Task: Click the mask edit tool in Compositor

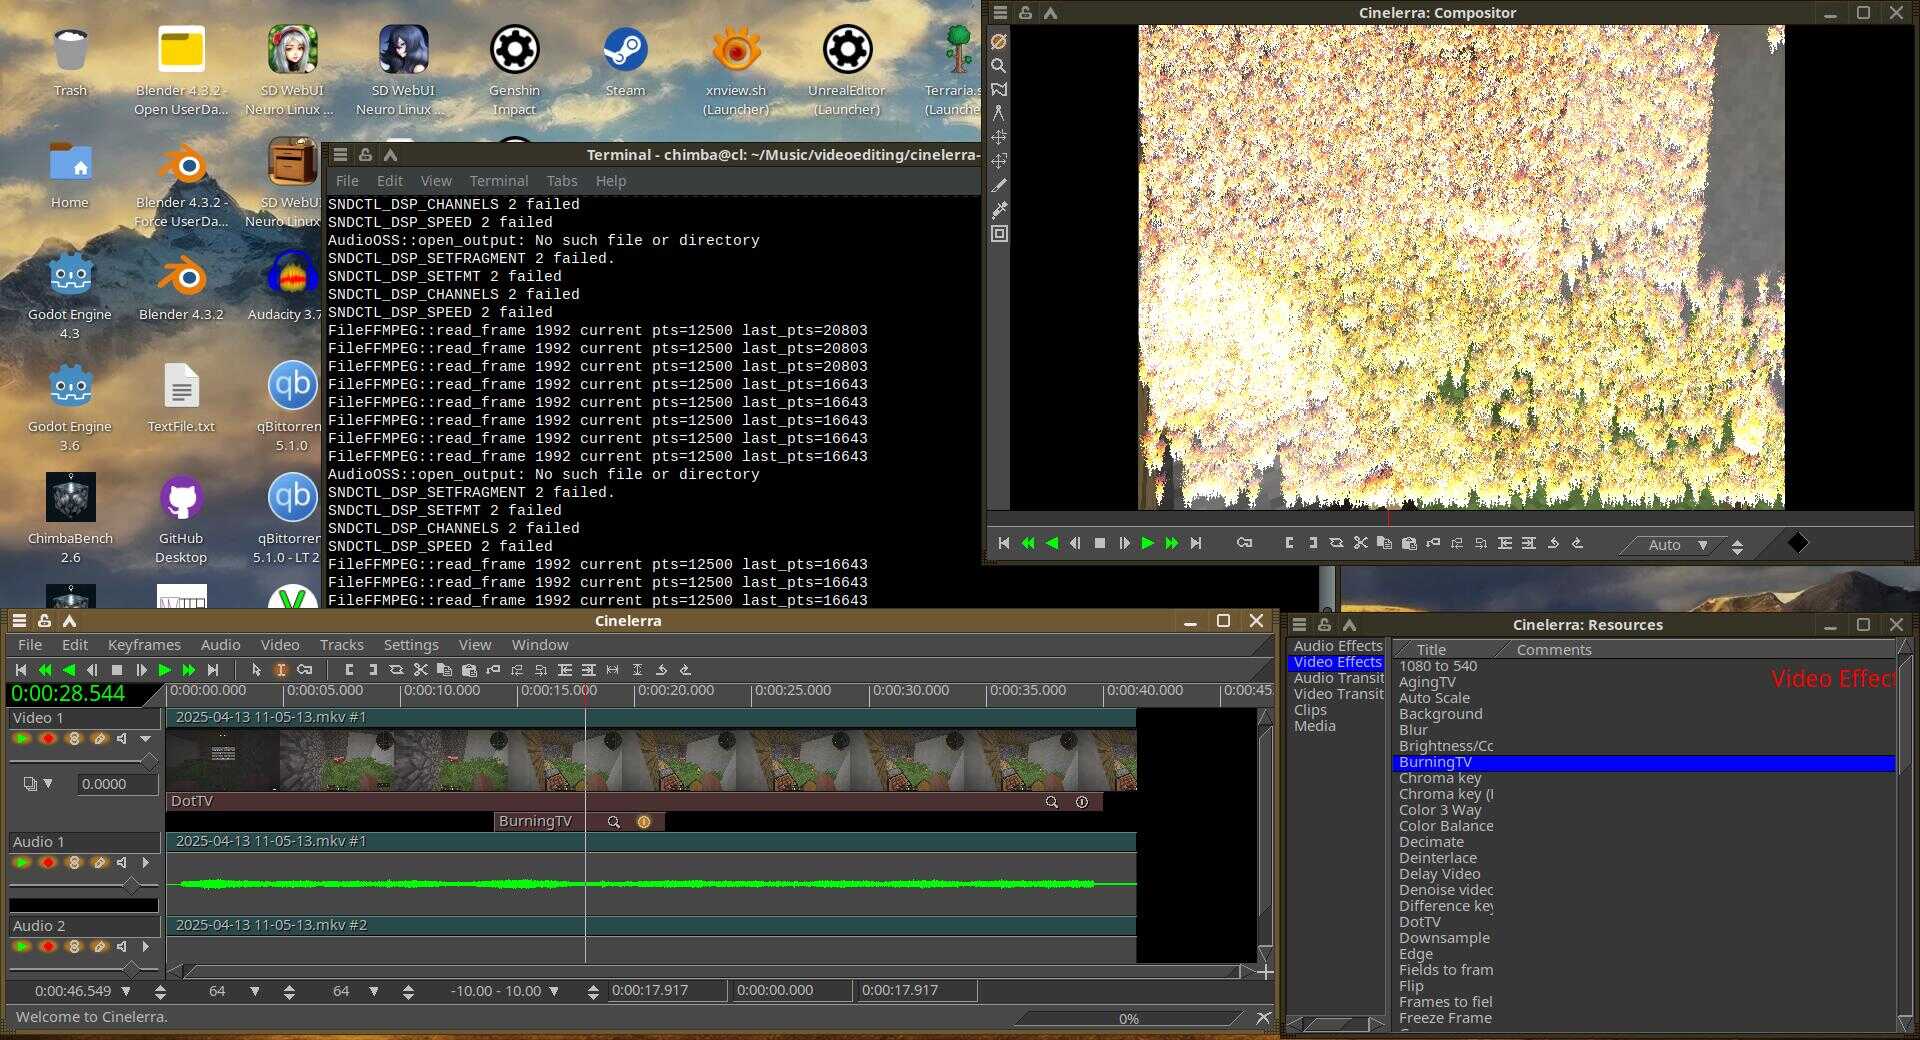Action: pyautogui.click(x=998, y=90)
